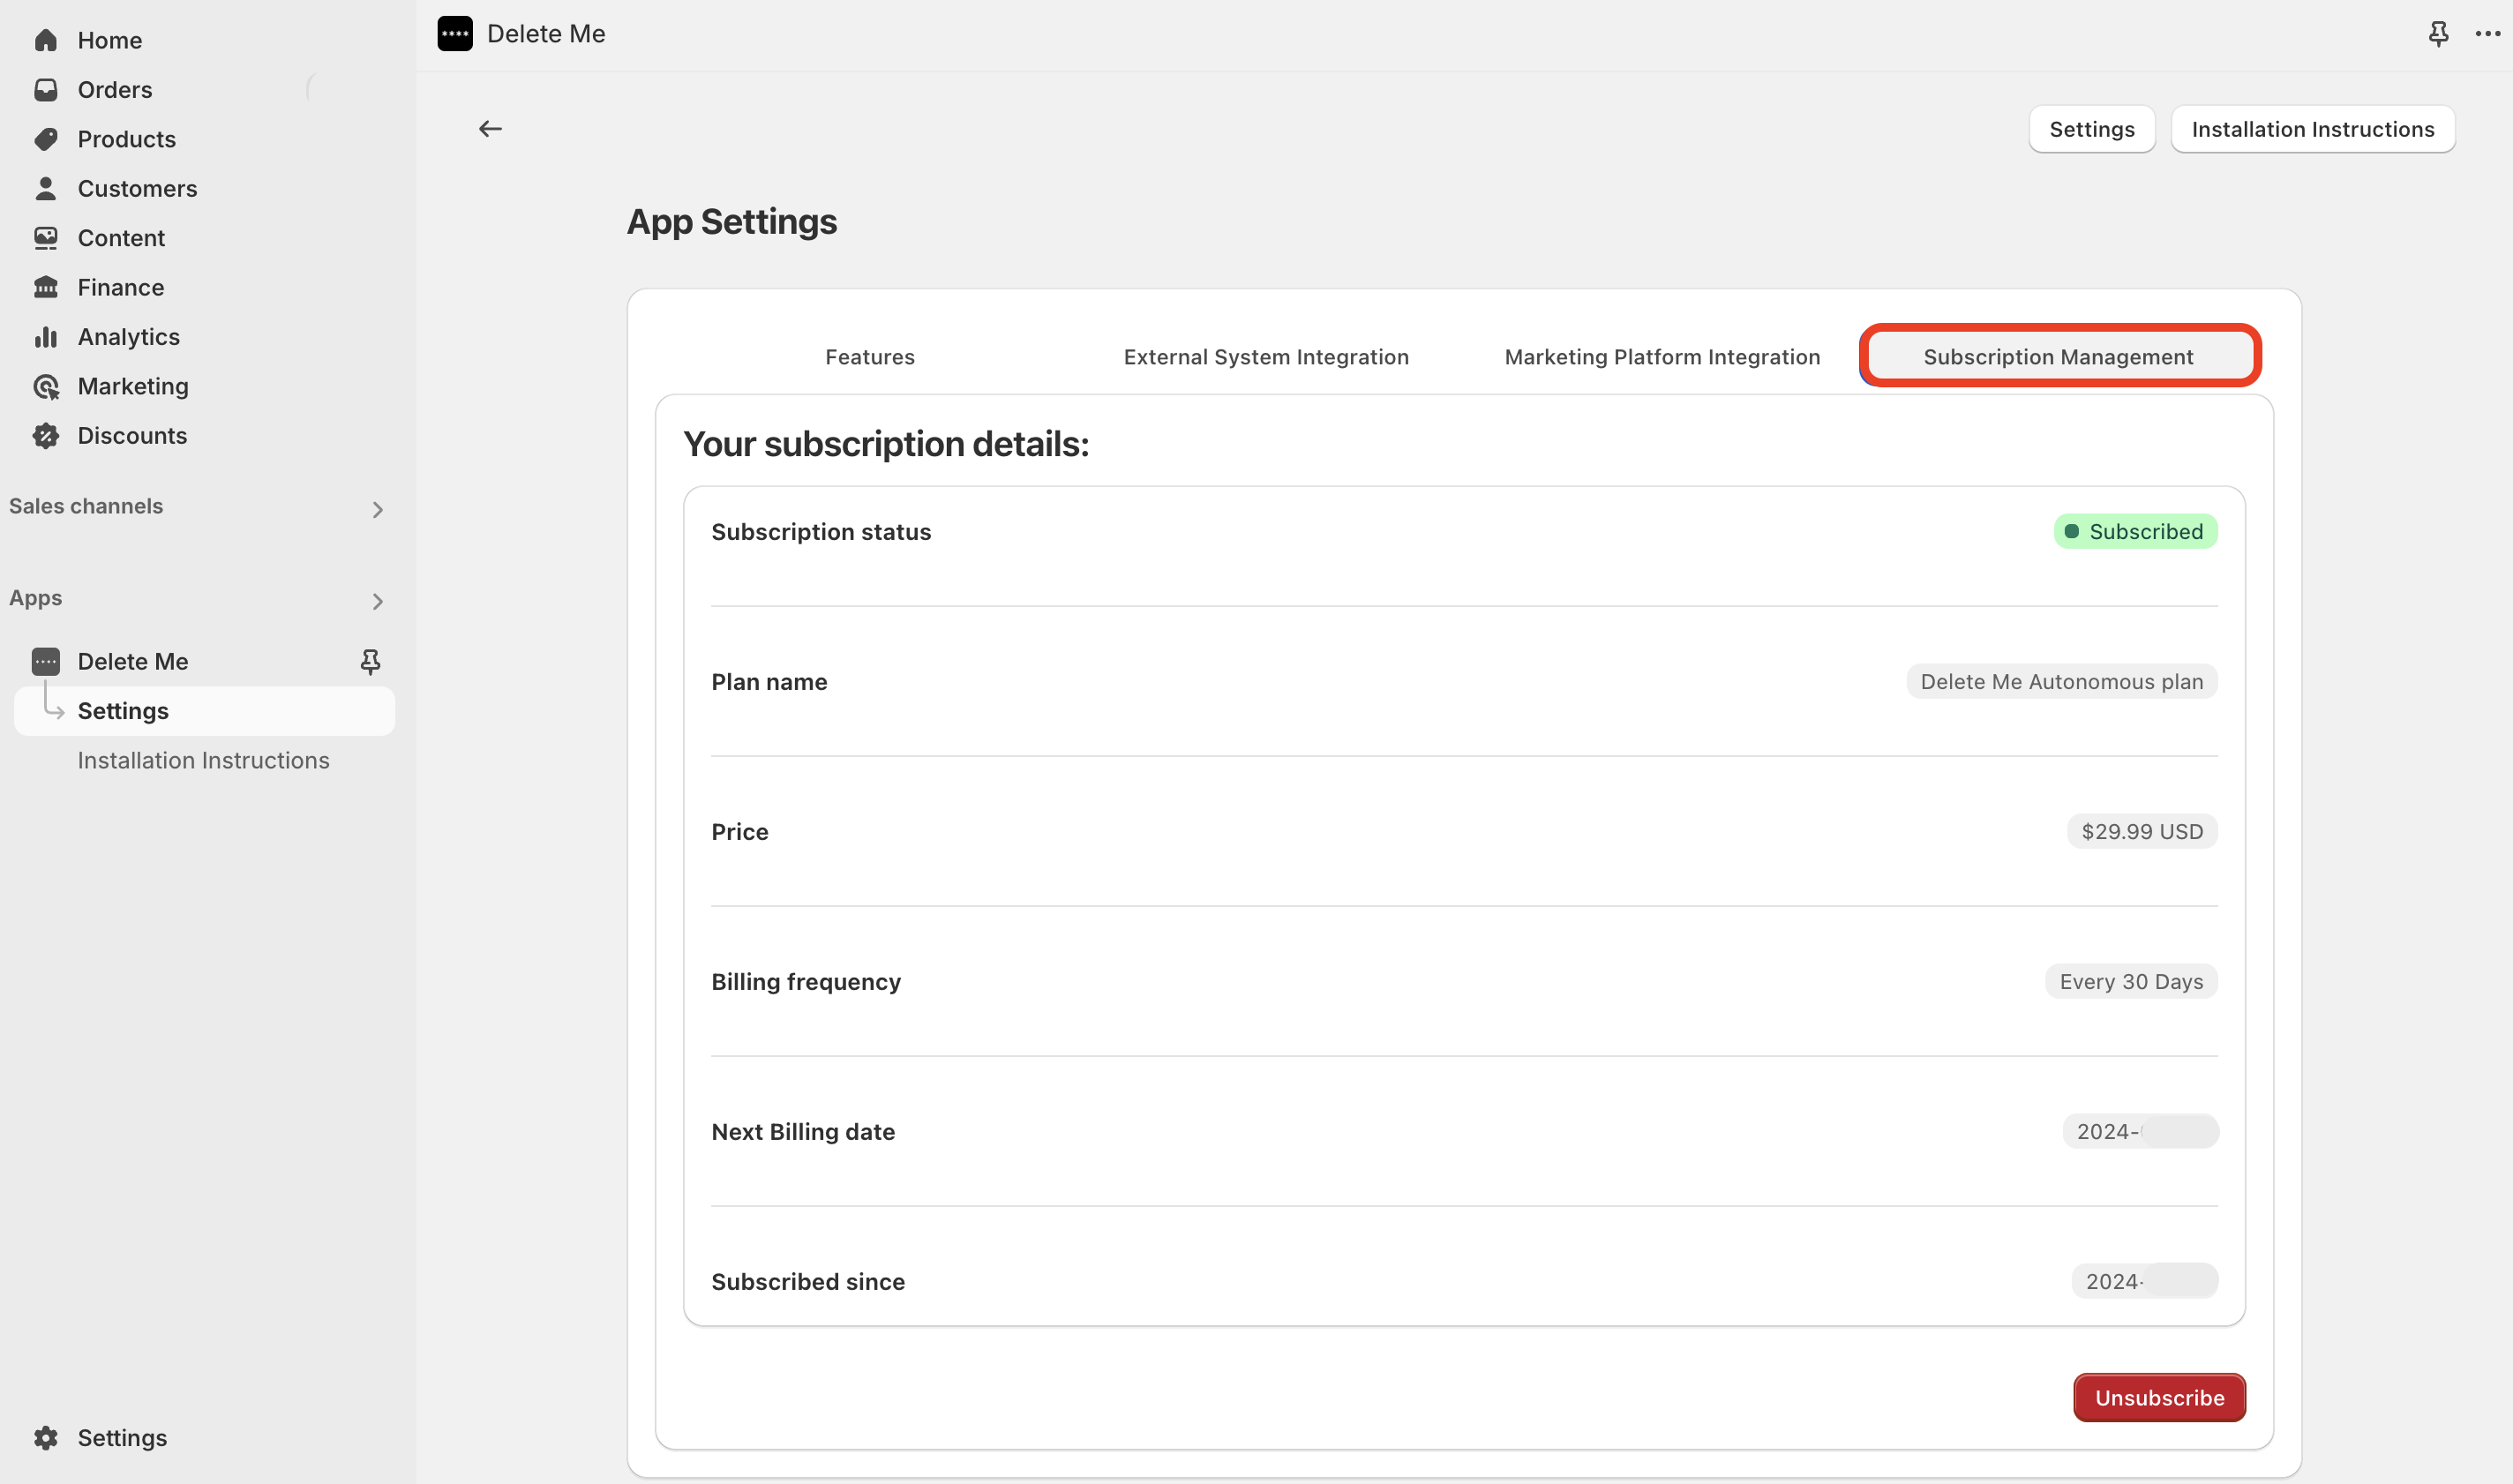Go back using the left arrow

[x=490, y=129]
